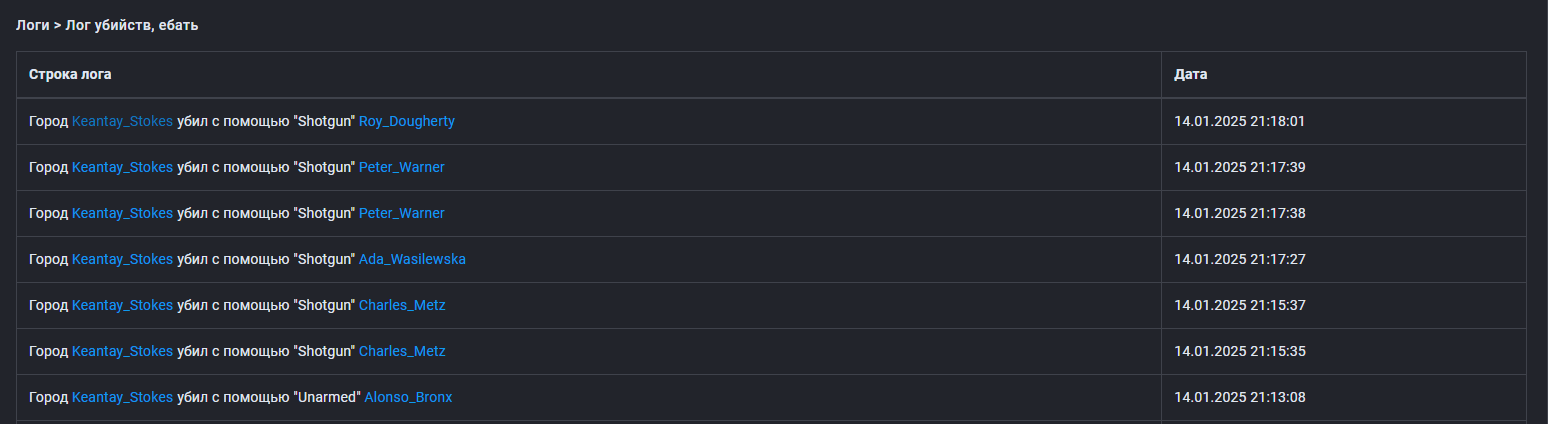Click Keantay_Stokes in the 21:17:39 row
The height and width of the screenshot is (424, 1548).
pyautogui.click(x=122, y=167)
